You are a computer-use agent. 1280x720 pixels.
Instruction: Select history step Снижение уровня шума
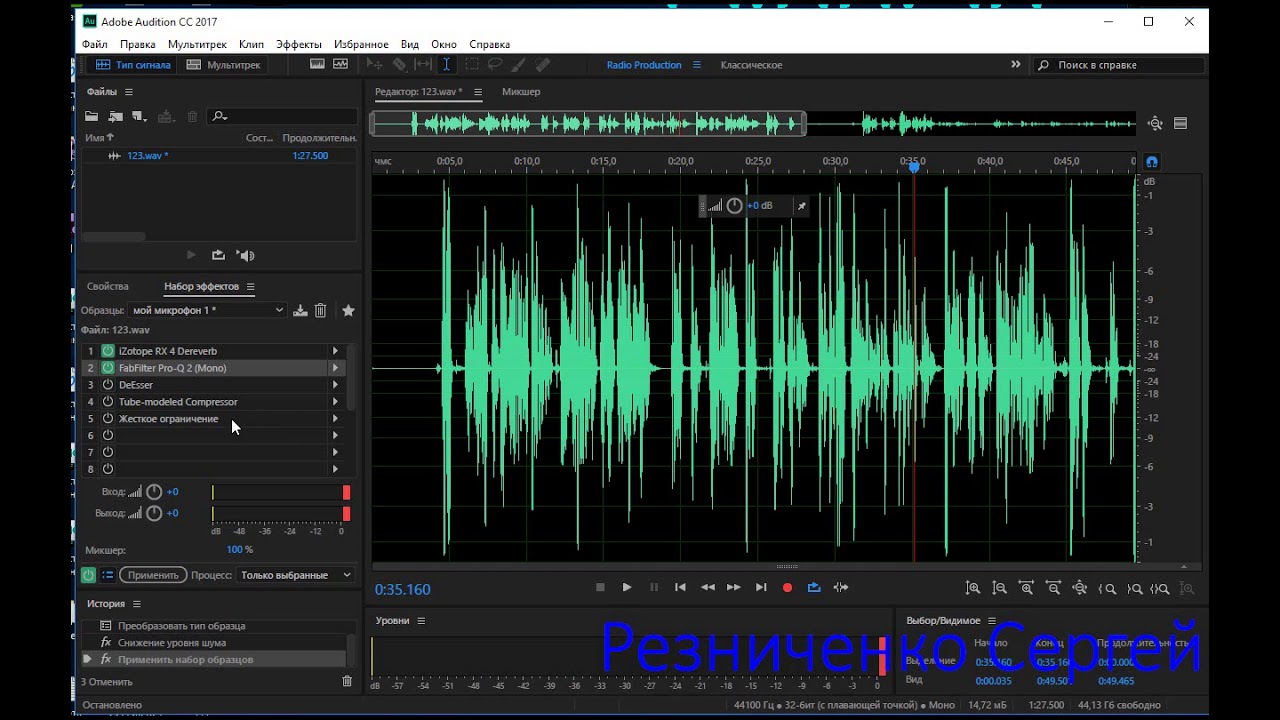[172, 643]
